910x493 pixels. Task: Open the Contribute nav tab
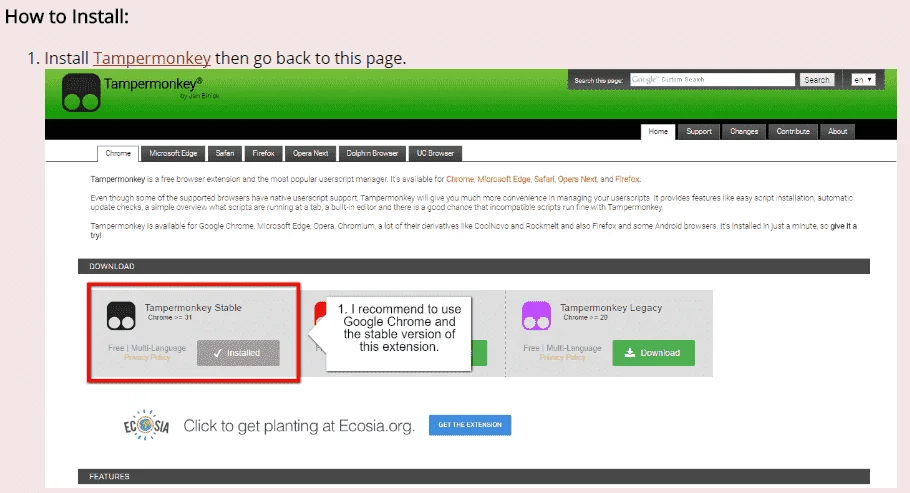[x=793, y=132]
